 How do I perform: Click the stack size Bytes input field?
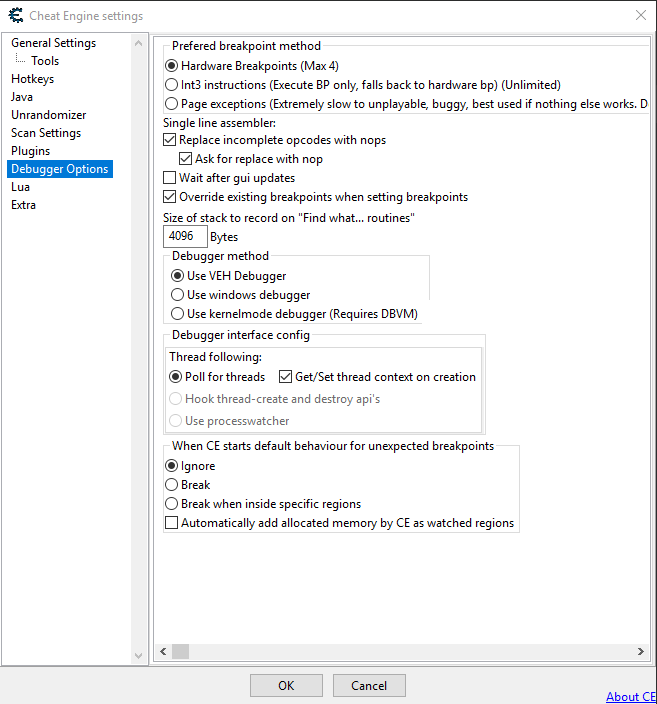click(185, 237)
